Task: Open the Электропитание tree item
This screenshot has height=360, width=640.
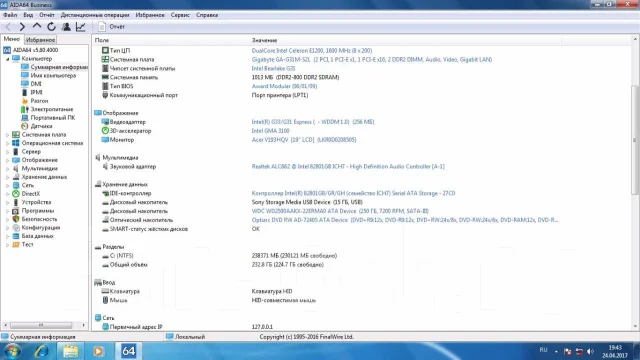Action: 47,109
